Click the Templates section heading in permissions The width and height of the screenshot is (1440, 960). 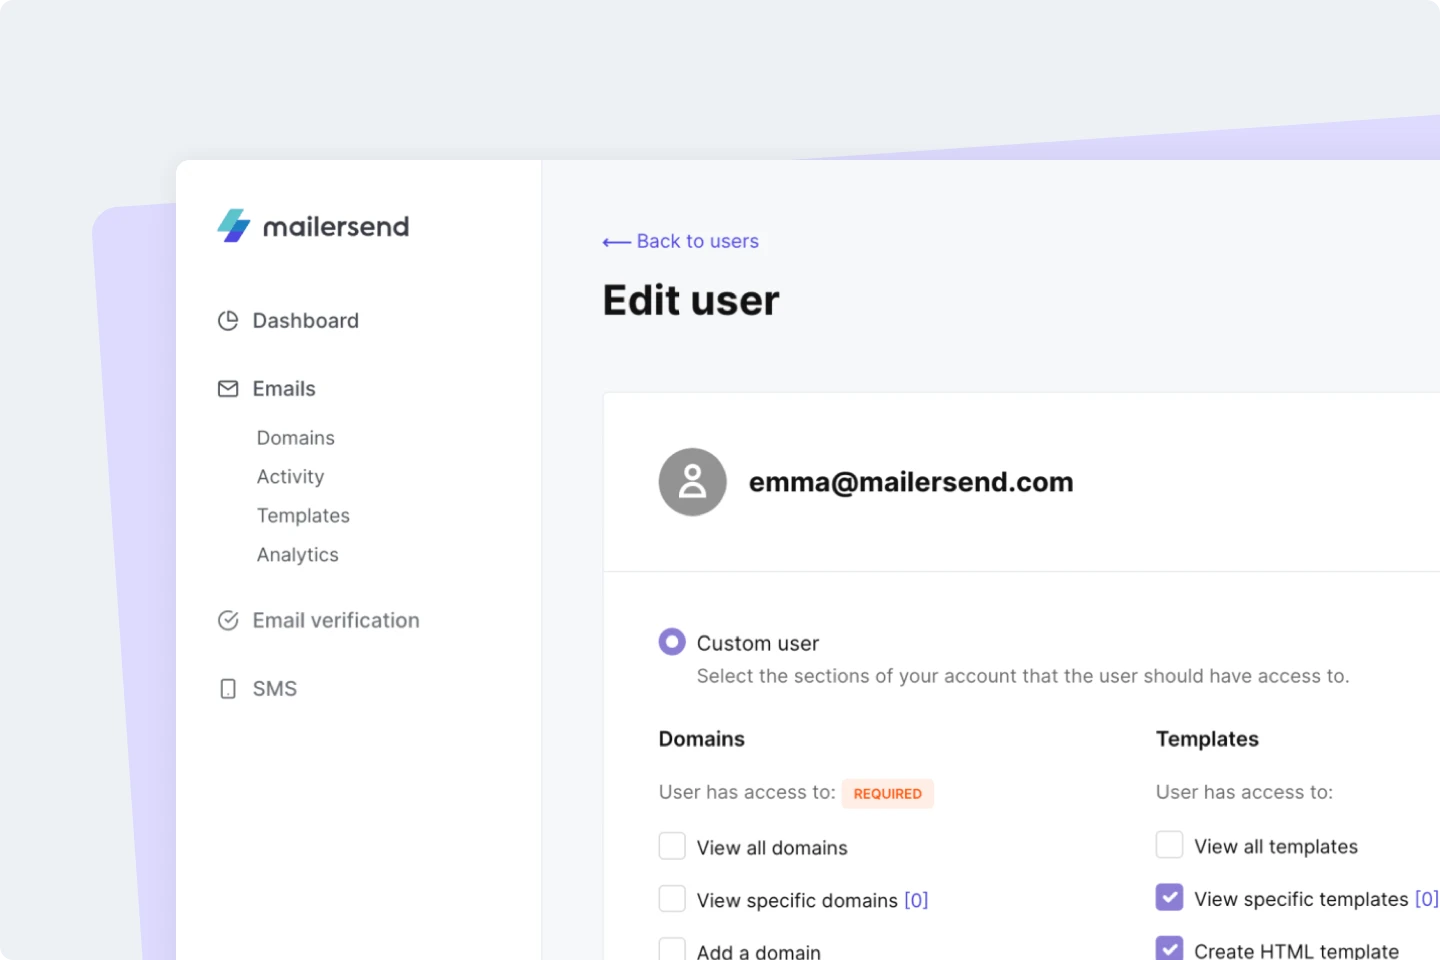pyautogui.click(x=1207, y=739)
